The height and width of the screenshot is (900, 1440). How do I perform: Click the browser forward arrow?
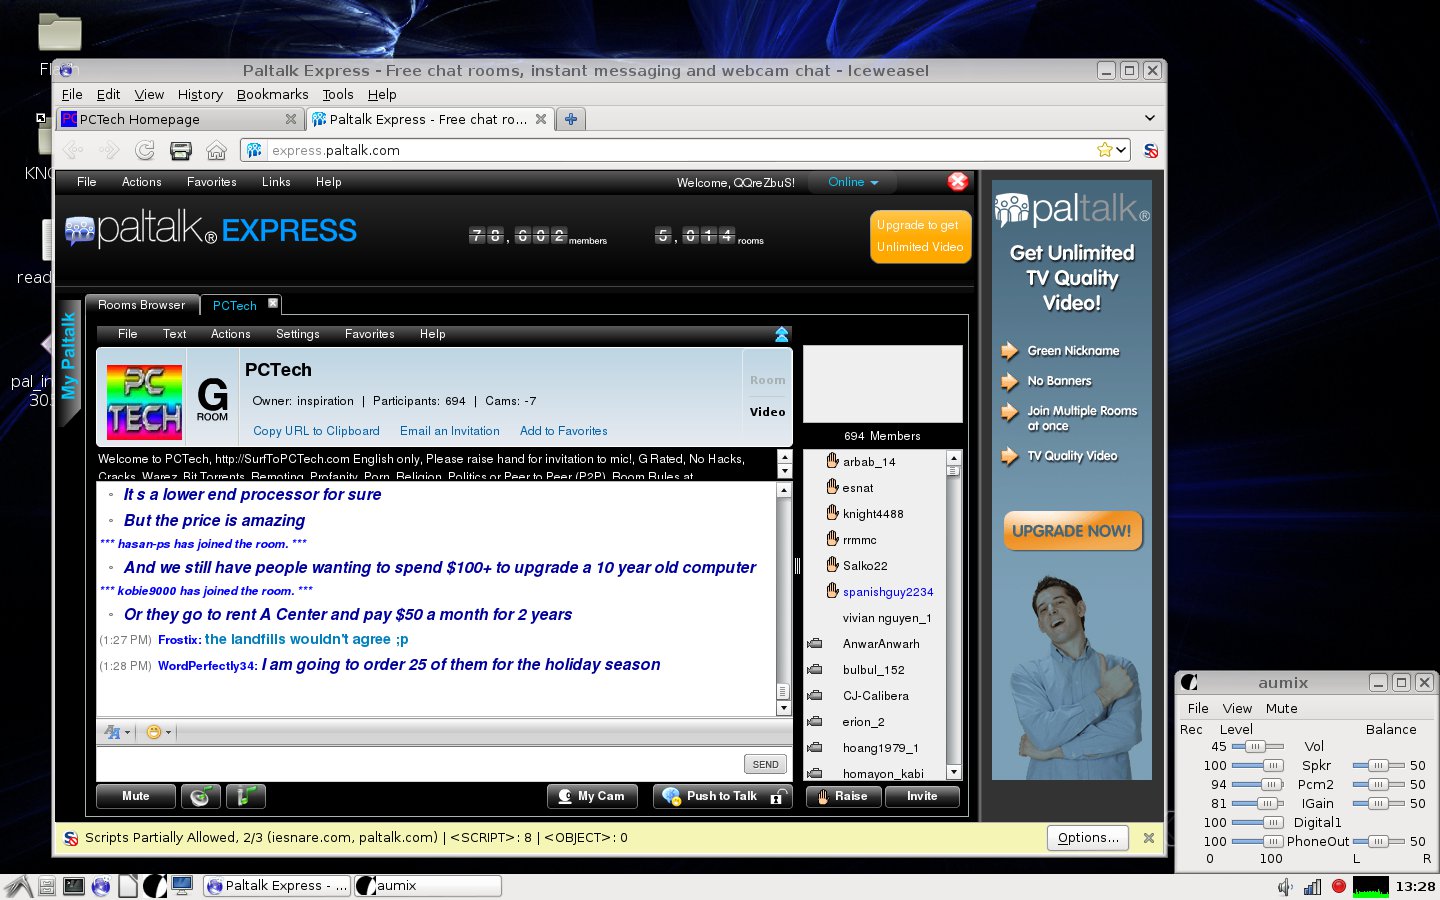109,150
